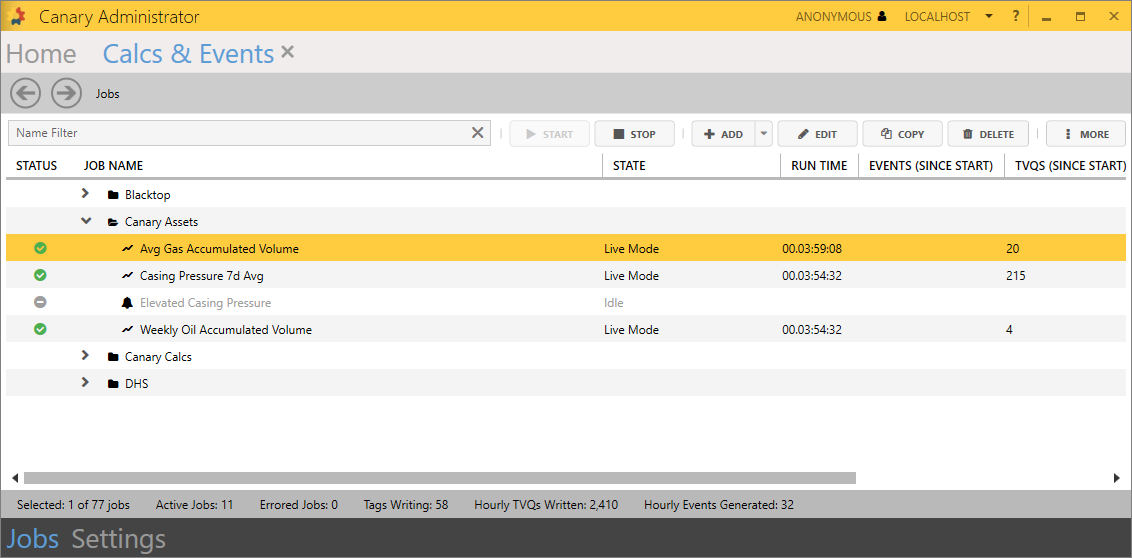Click Tags Writing: 58 status entry
Image resolution: width=1132 pixels, height=558 pixels.
(x=406, y=505)
